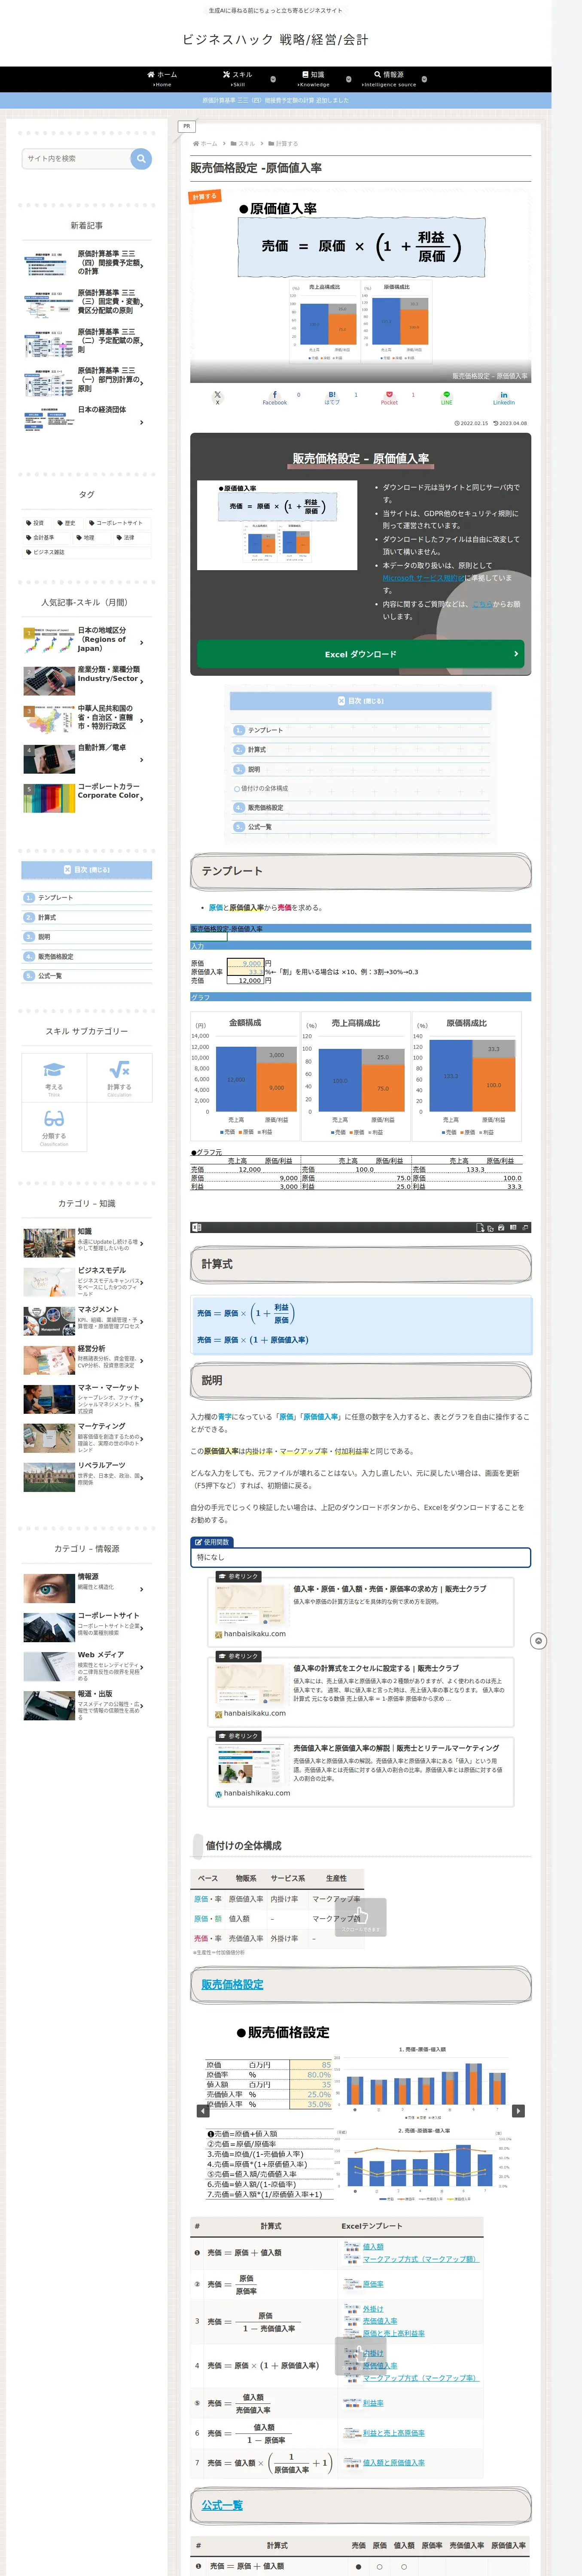Focus the サイト内を検索 search field
Image resolution: width=582 pixels, height=2576 pixels.
(x=76, y=158)
